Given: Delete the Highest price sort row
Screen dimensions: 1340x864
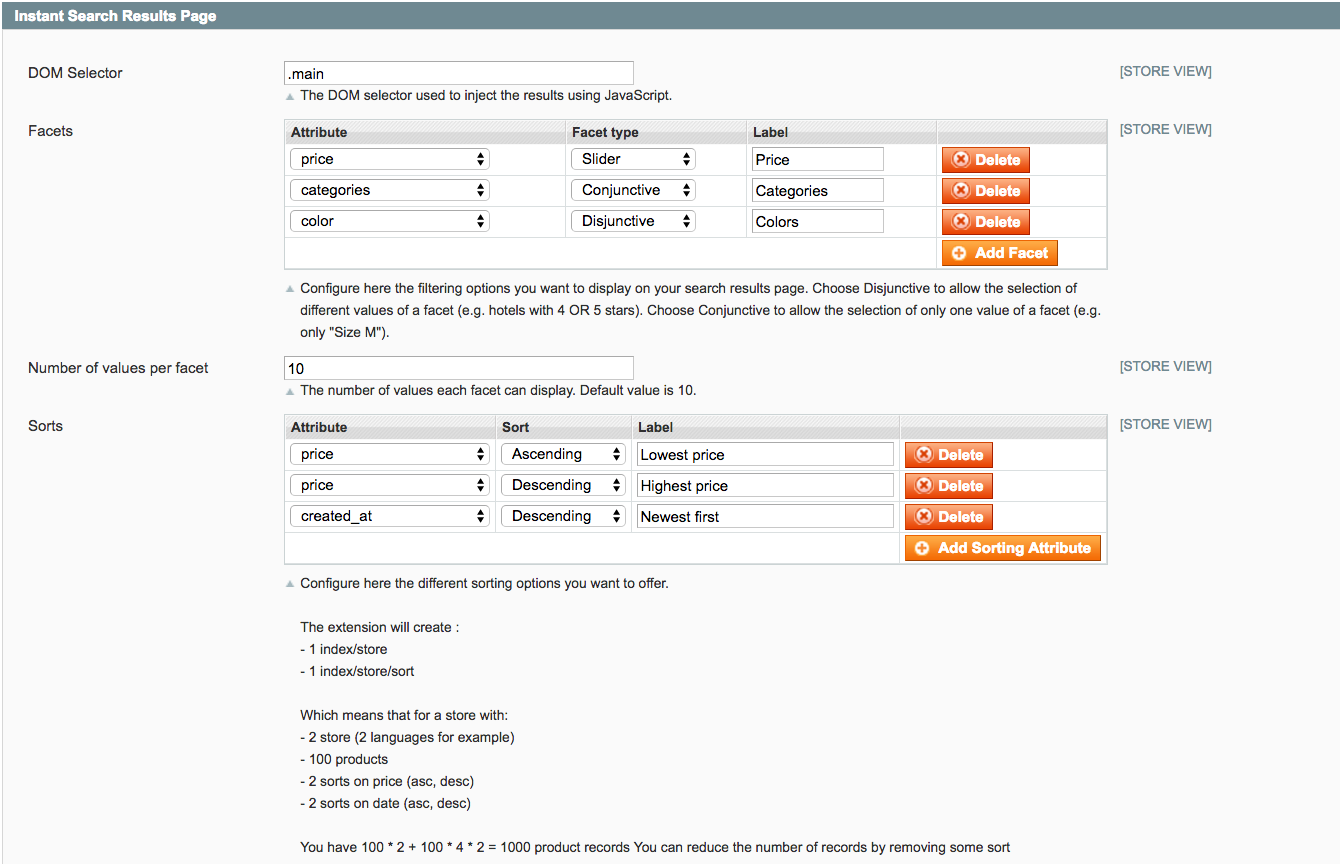Looking at the screenshot, I should (948, 485).
